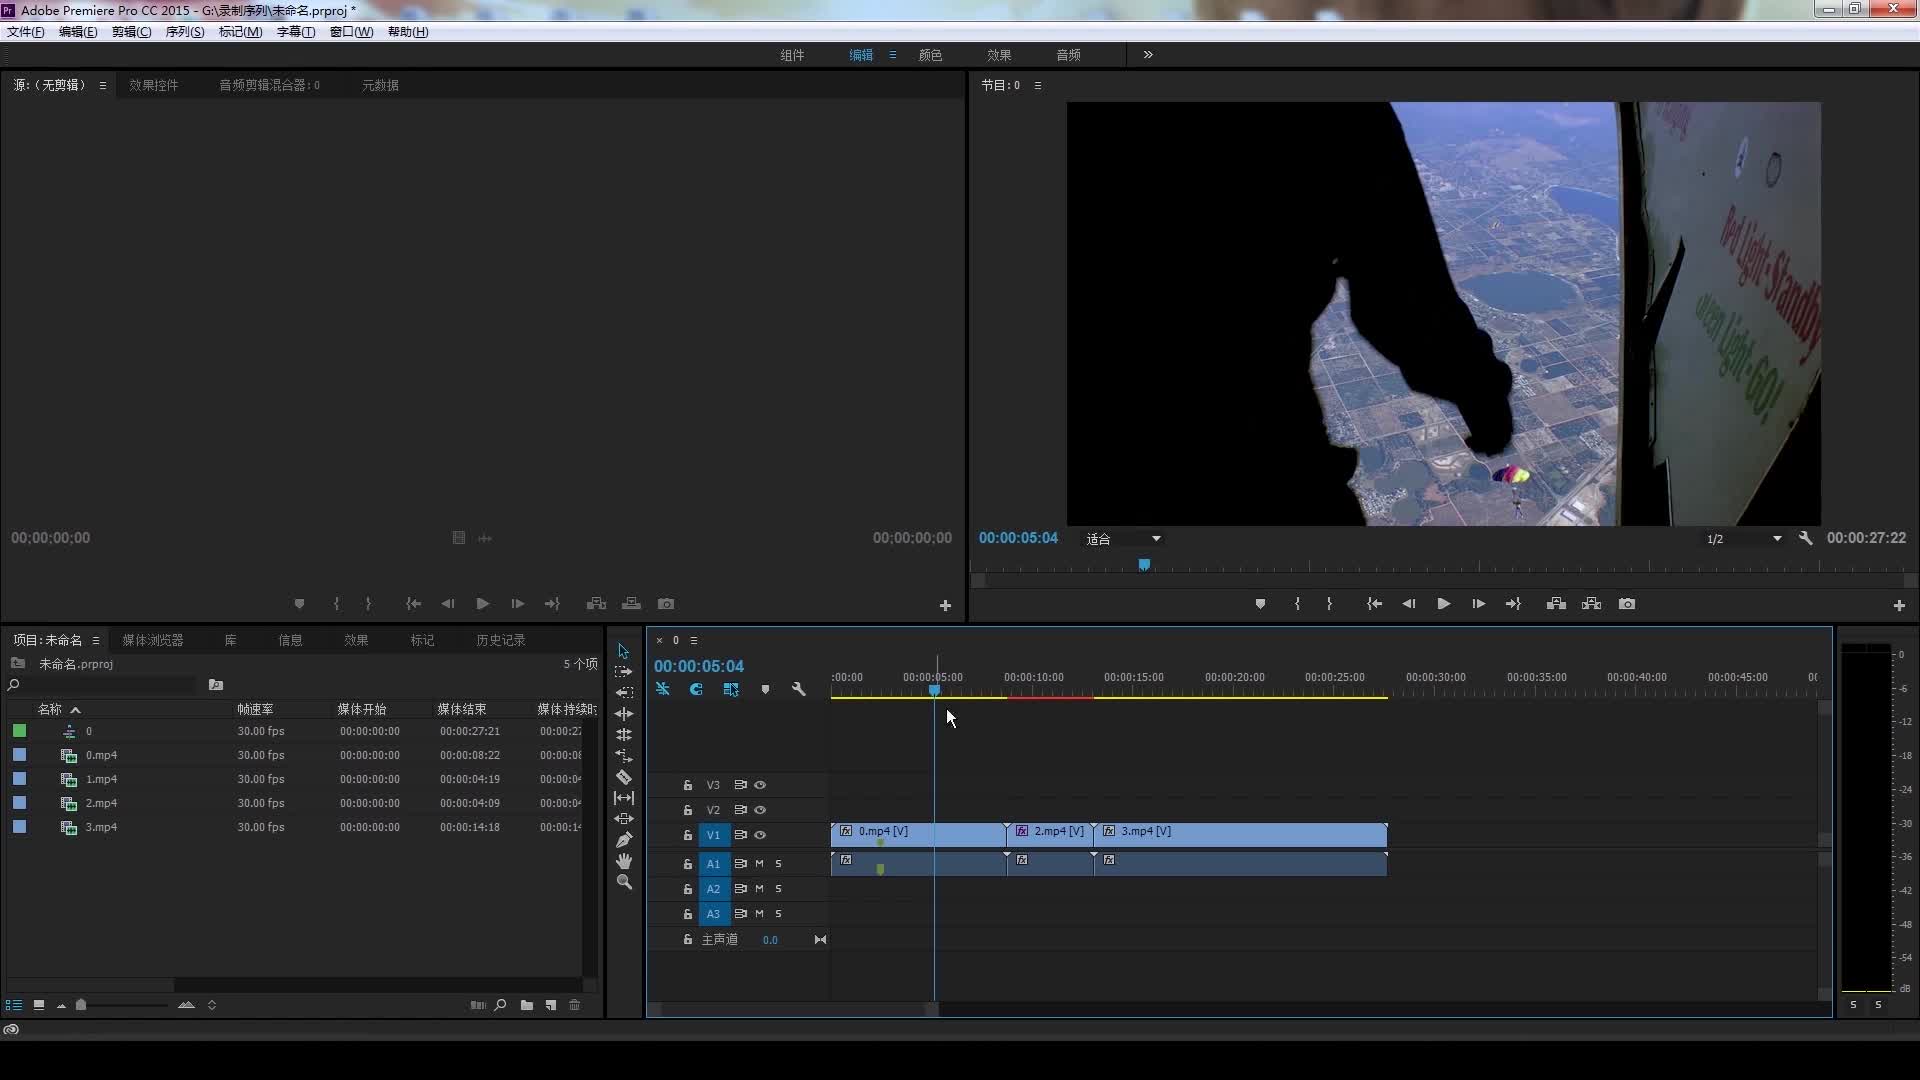The height and width of the screenshot is (1080, 1920).
Task: Export frame from source monitor camera icon
Action: click(x=666, y=604)
